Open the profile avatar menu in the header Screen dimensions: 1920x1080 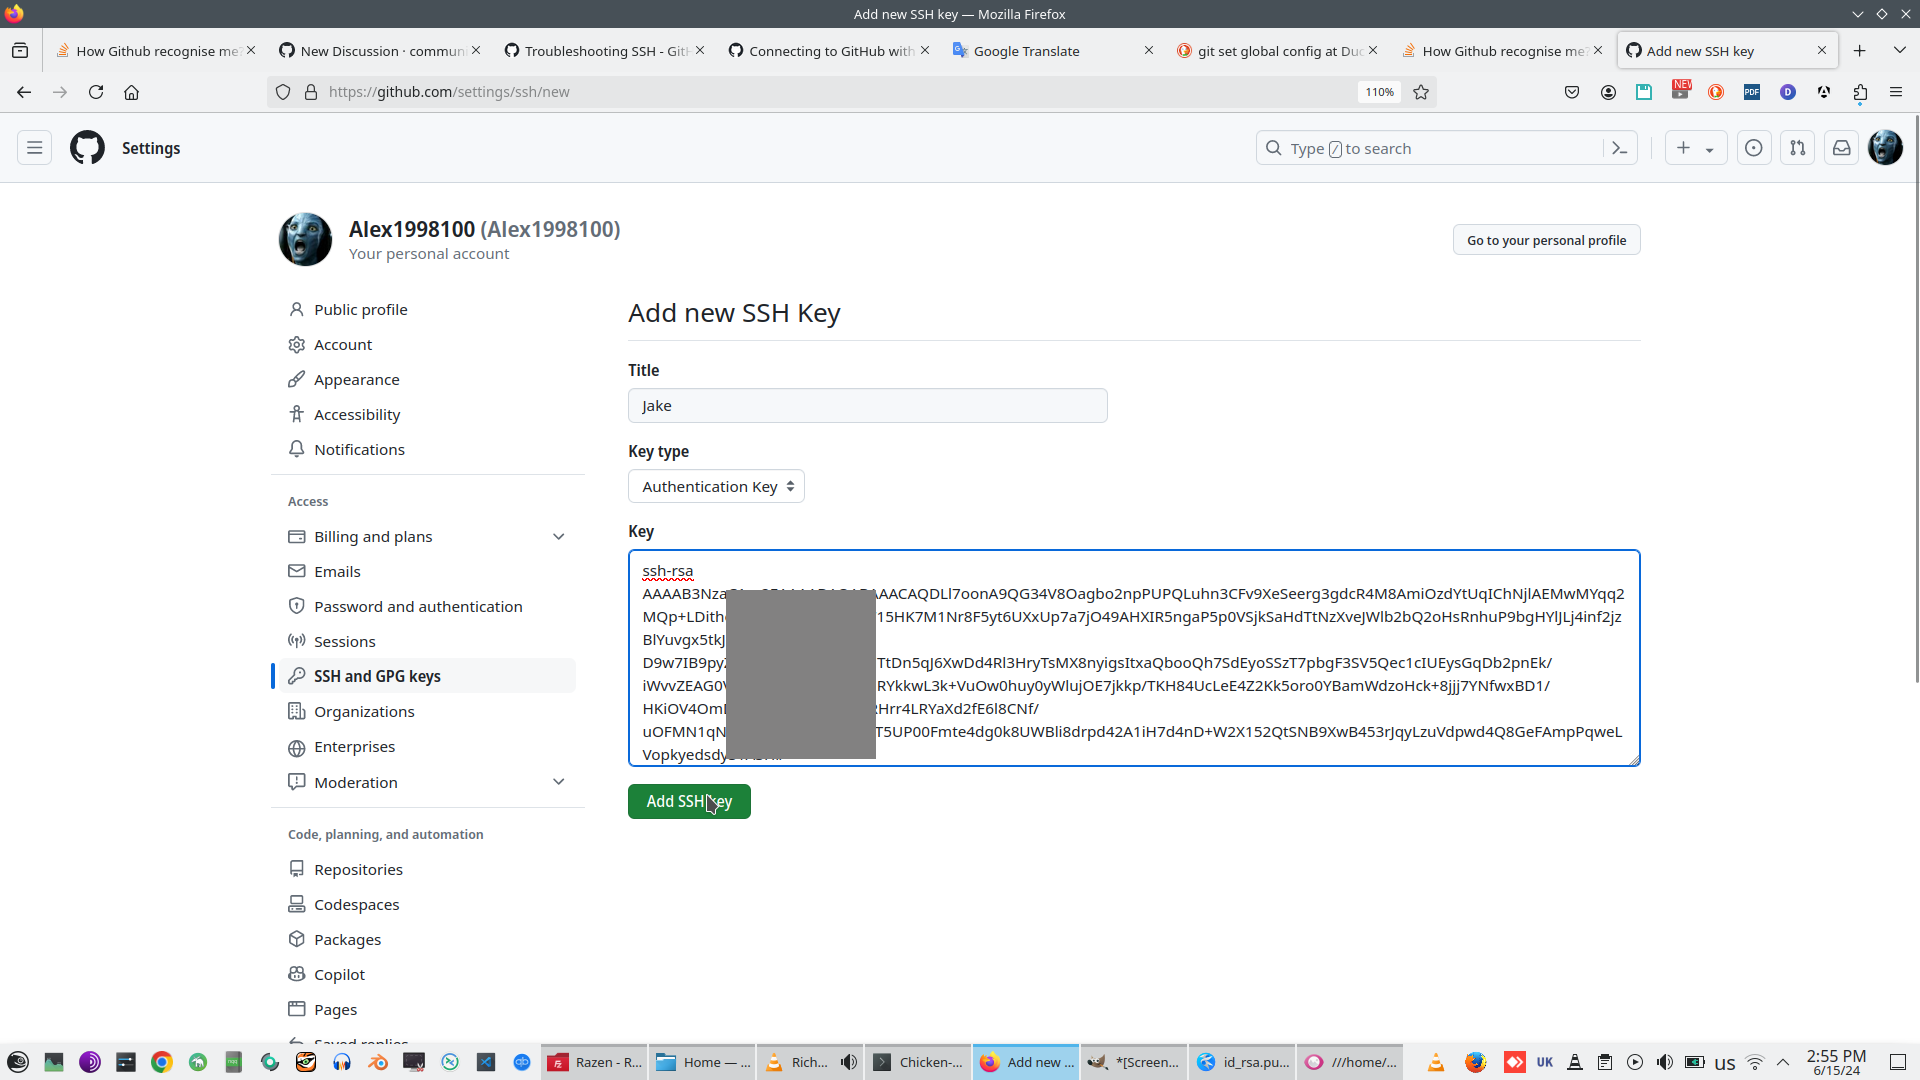1886,148
